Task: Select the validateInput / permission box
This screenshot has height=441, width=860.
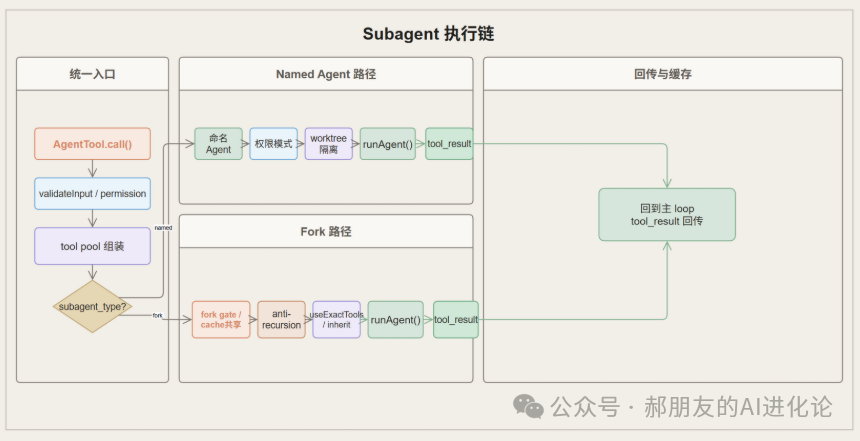Action: pyautogui.click(x=92, y=193)
